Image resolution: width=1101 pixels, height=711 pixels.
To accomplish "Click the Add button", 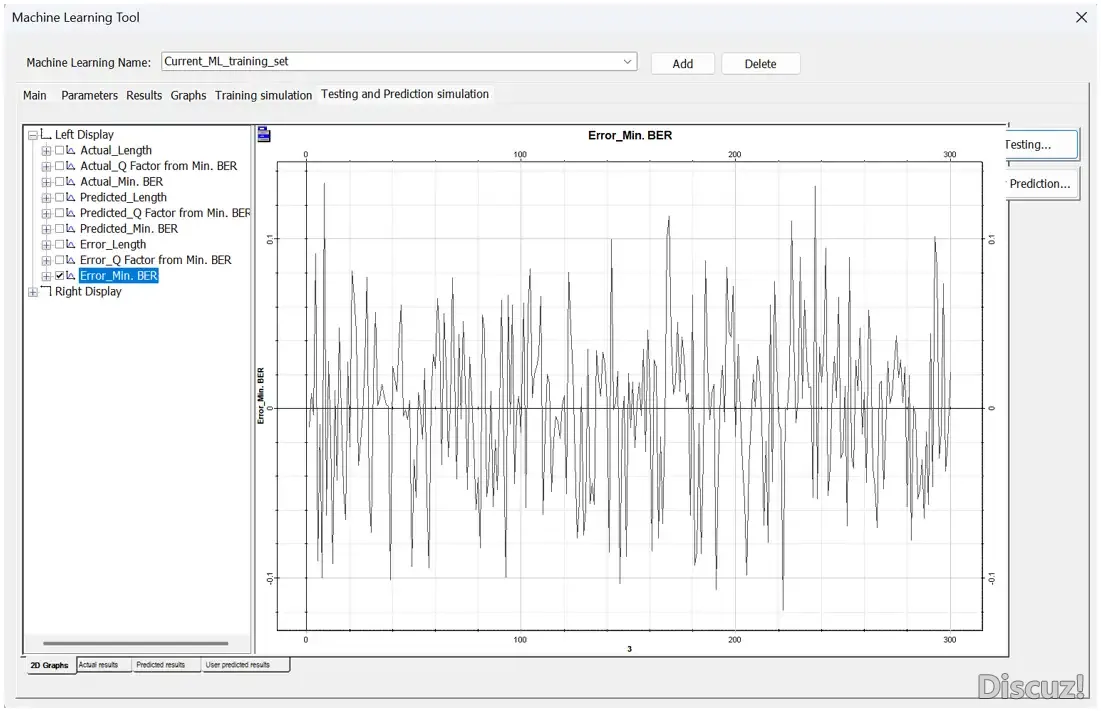I will (x=683, y=64).
